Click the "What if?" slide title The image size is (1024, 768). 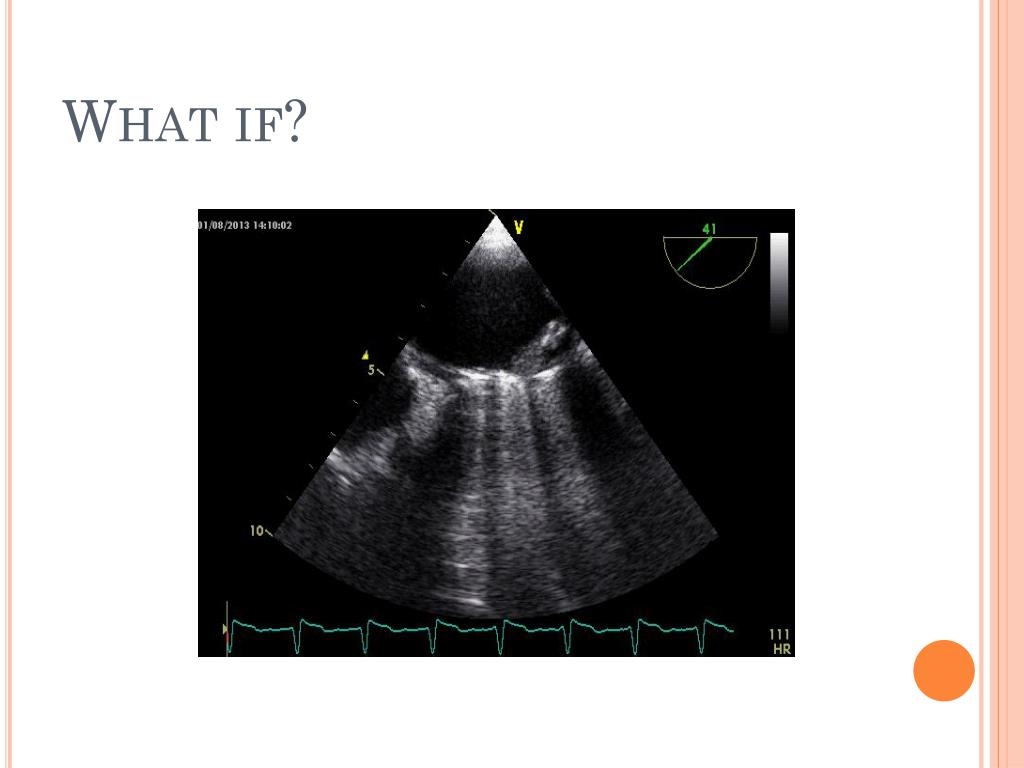[x=184, y=121]
